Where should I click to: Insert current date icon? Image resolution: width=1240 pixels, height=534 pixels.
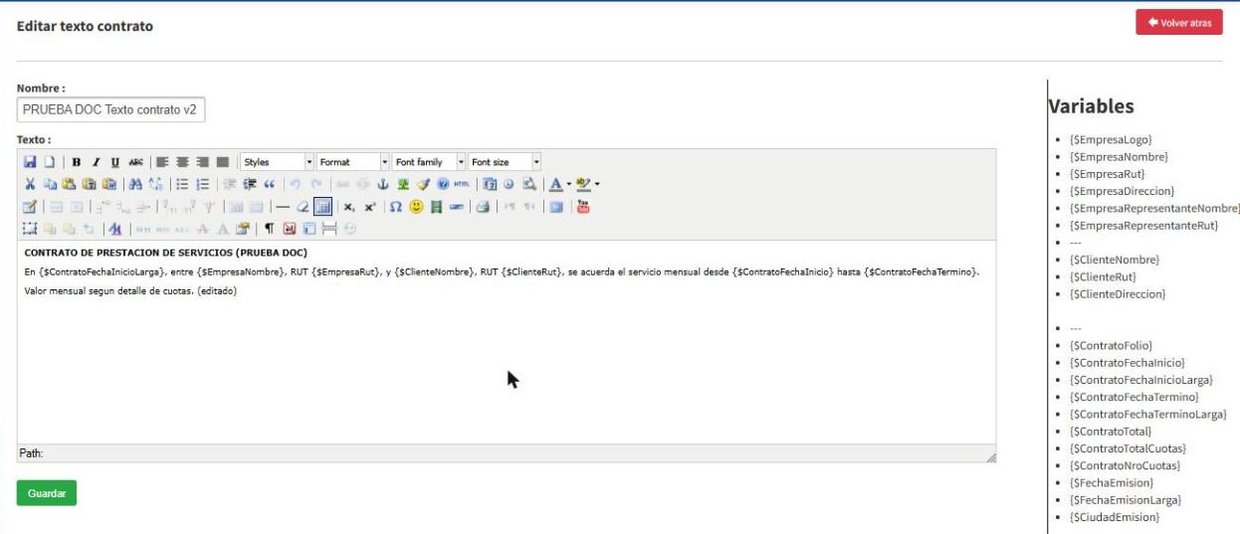click(490, 184)
